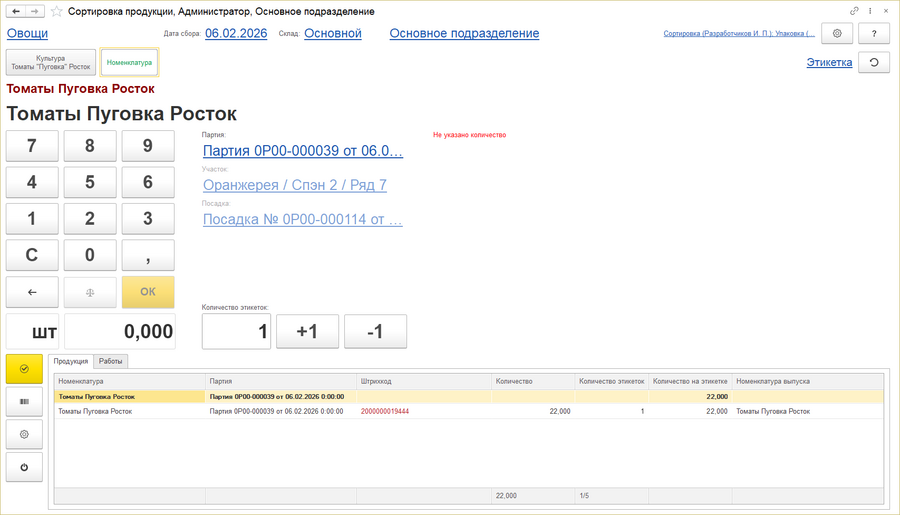Open the Основное подразделение link
The image size is (900, 515).
click(x=464, y=33)
